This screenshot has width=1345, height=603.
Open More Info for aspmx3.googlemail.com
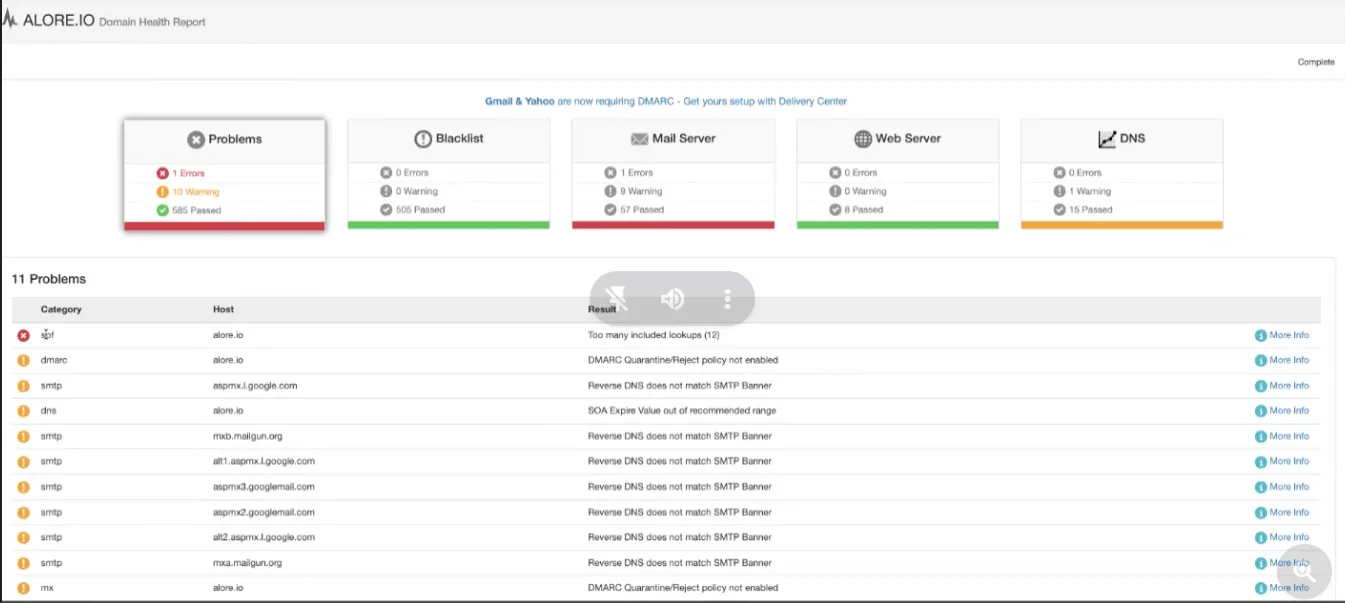point(1282,487)
